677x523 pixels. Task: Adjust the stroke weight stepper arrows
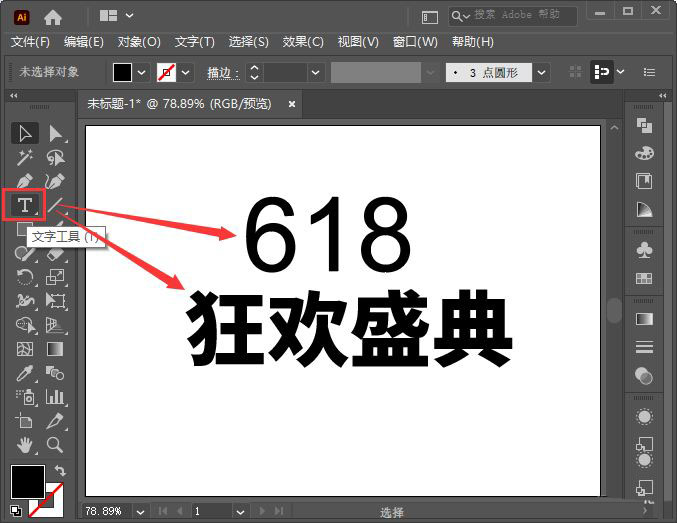click(254, 73)
